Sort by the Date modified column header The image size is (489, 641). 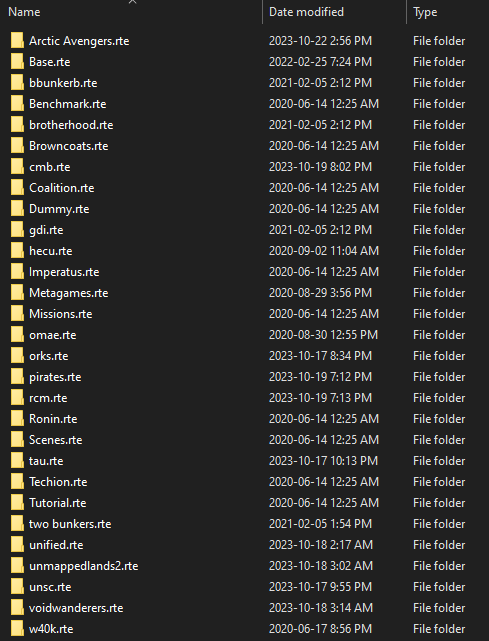[x=306, y=12]
